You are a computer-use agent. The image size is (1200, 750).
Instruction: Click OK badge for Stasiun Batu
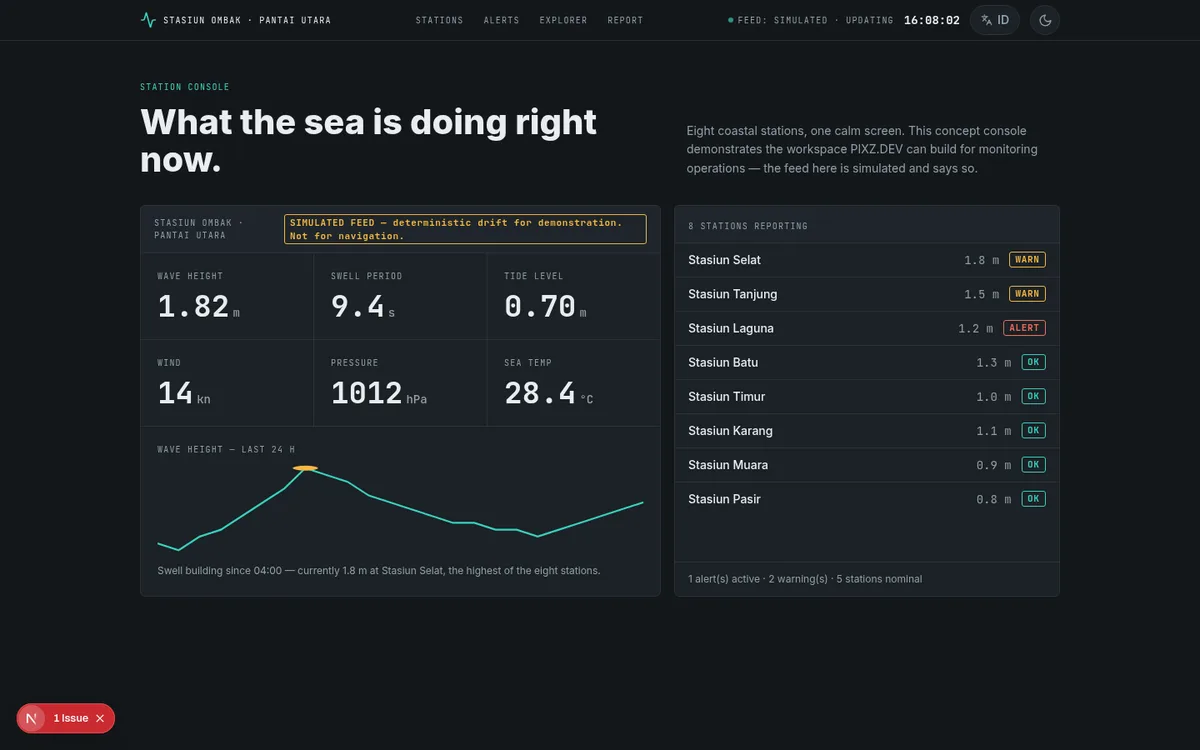tap(1033, 362)
